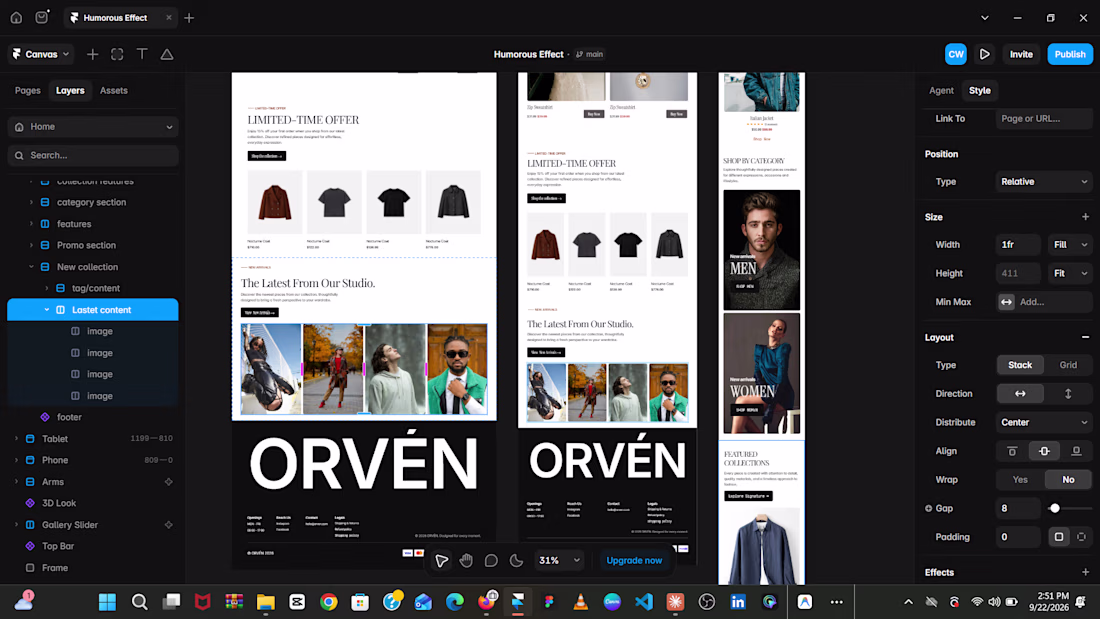Click the Min Max arrows icon
Viewport: 1100px width, 619px height.
click(x=1006, y=302)
